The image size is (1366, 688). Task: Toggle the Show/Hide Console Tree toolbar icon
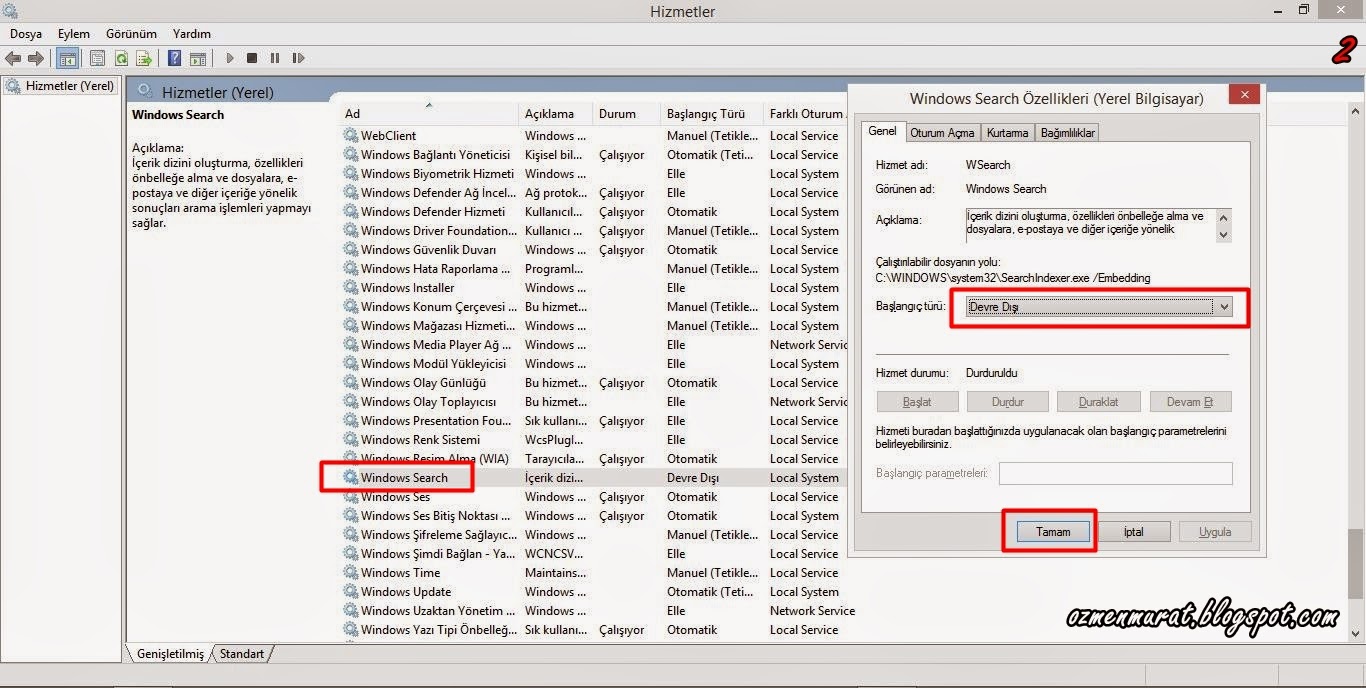(x=68, y=58)
